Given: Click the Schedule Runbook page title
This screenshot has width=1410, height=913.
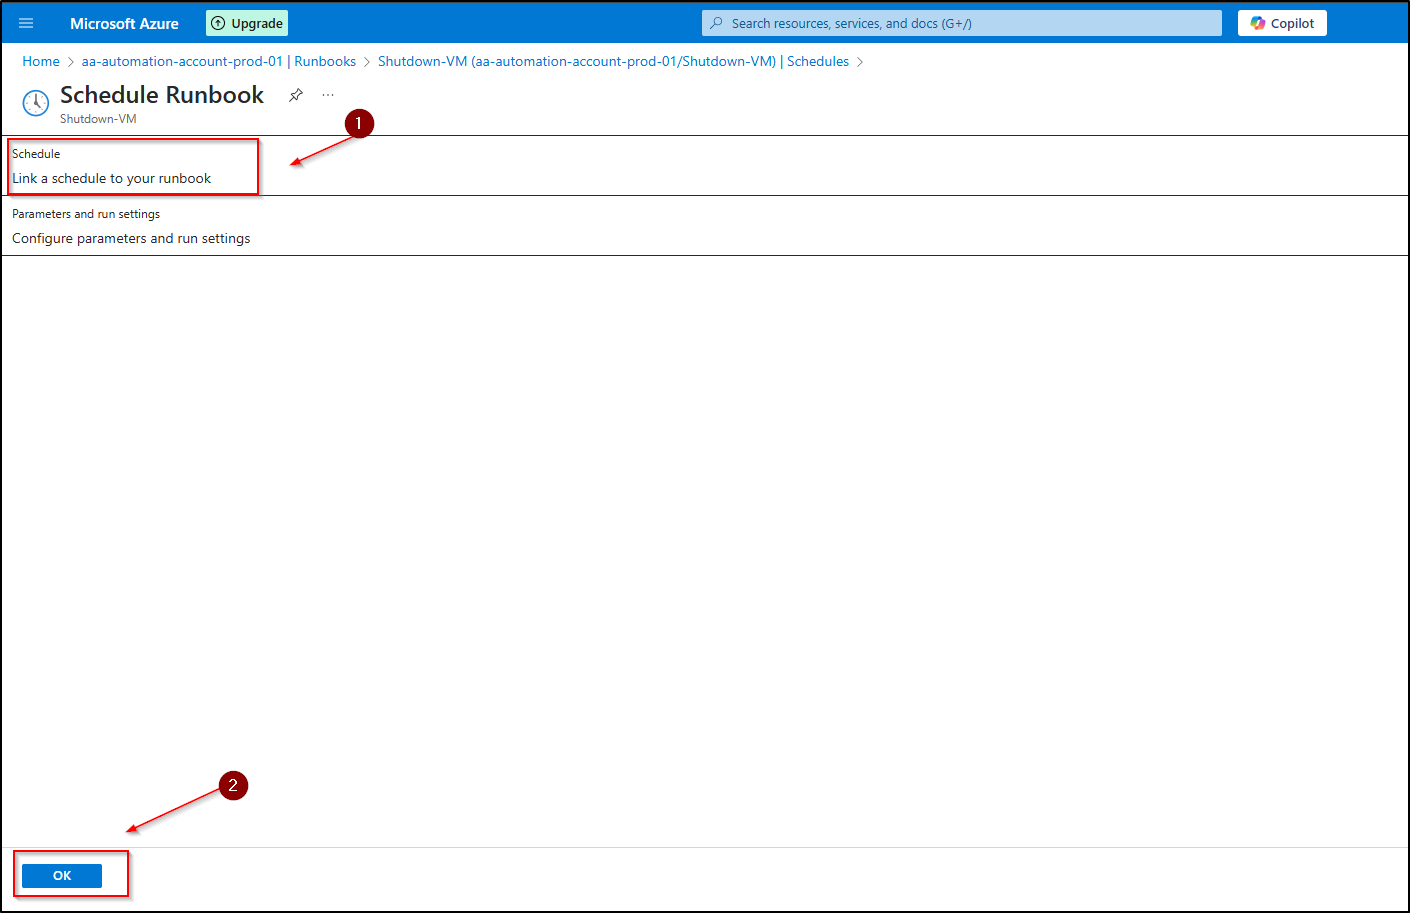Looking at the screenshot, I should pos(162,95).
